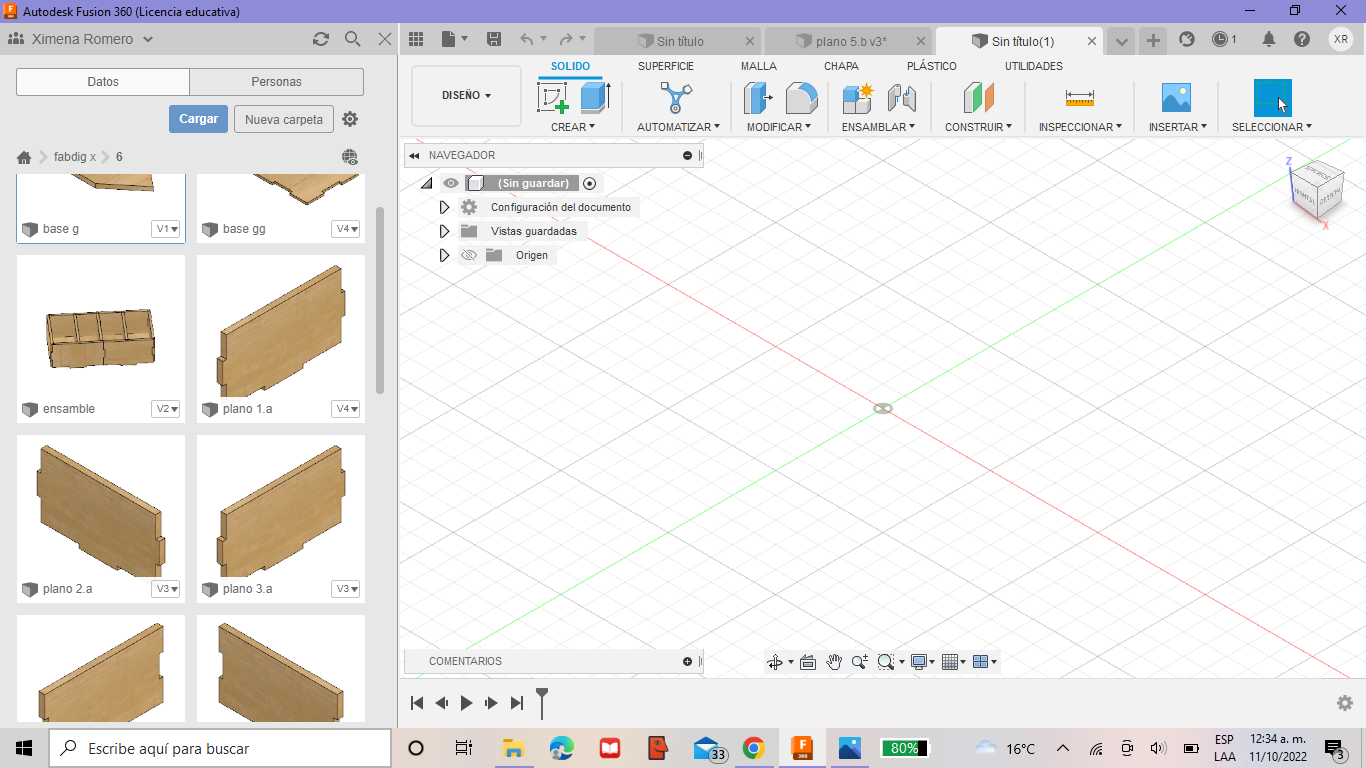
Task: Click the data panel vertical scrollbar
Action: pyautogui.click(x=380, y=300)
